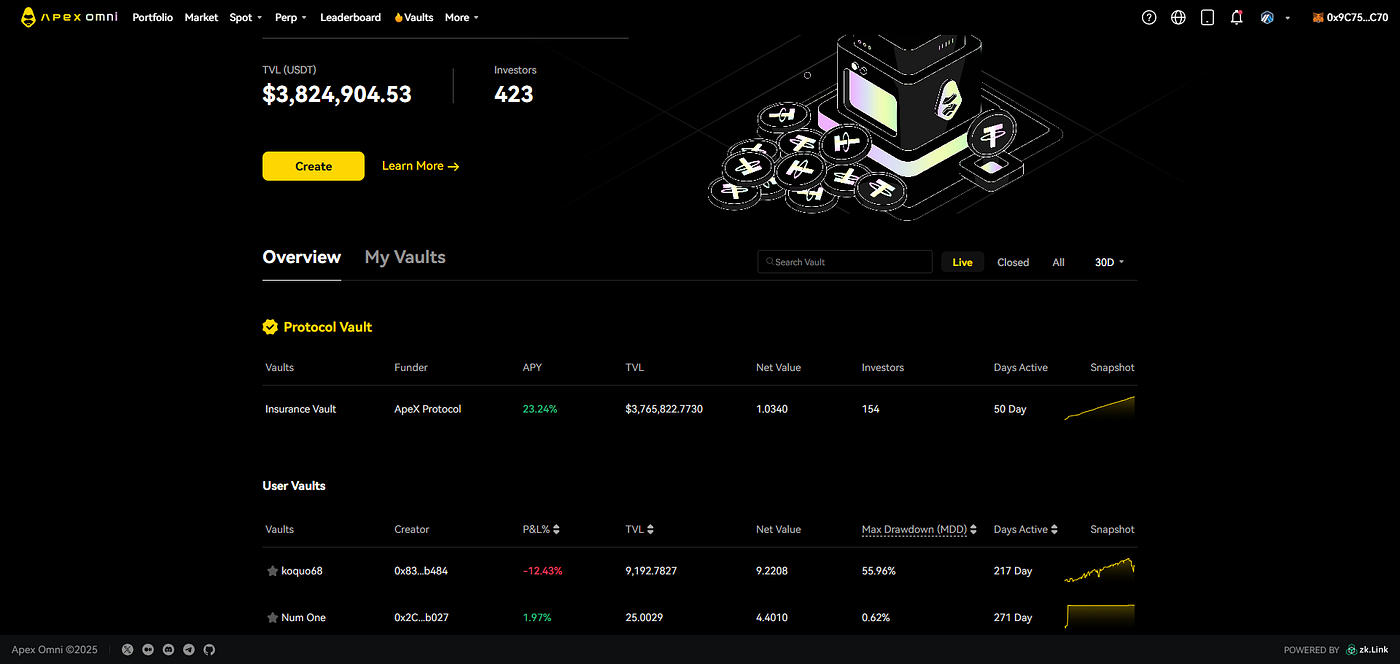The height and width of the screenshot is (664, 1400).
Task: Click the Arbitrum network icon
Action: point(1267,17)
